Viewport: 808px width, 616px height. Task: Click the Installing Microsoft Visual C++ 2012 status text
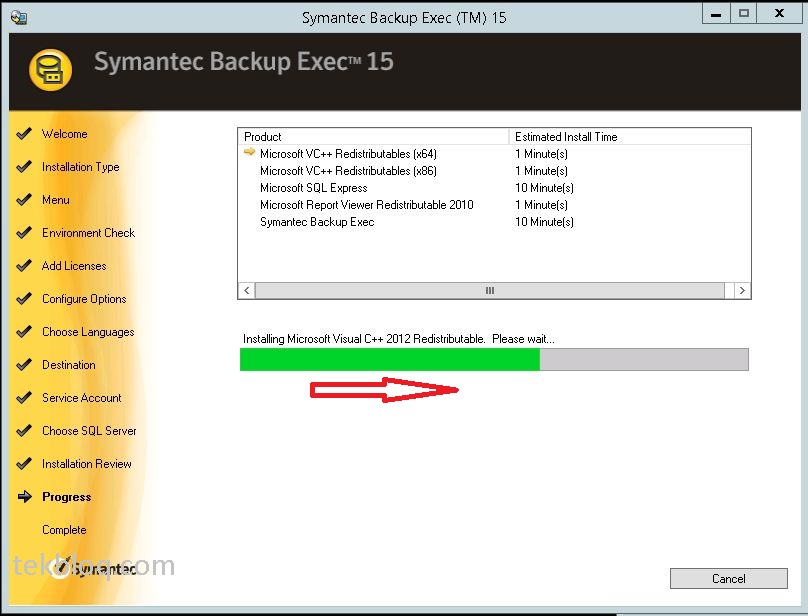click(398, 339)
